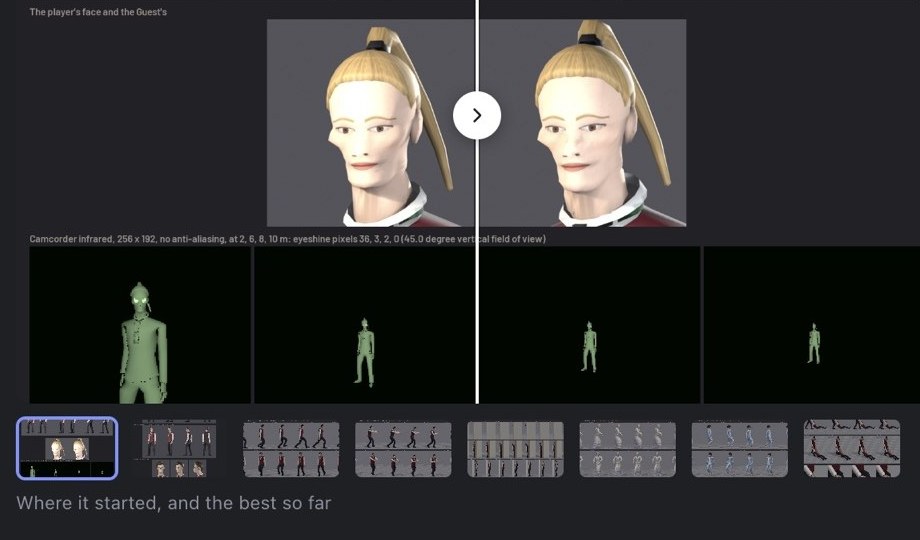The width and height of the screenshot is (920, 540).
Task: Open the second thumbnail with character heads
Action: tap(178, 448)
